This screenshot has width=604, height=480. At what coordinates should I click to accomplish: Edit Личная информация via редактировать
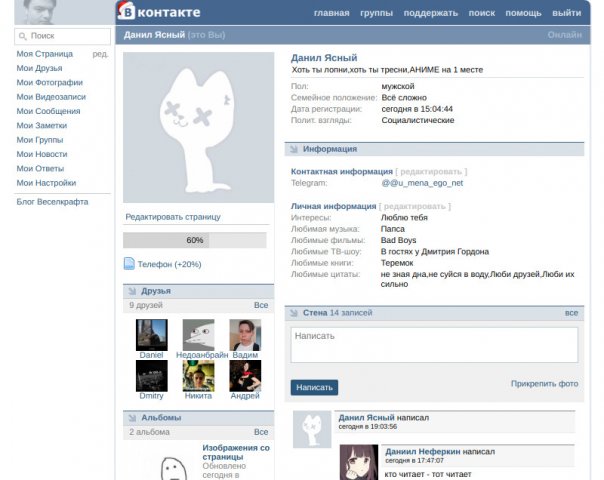(414, 206)
